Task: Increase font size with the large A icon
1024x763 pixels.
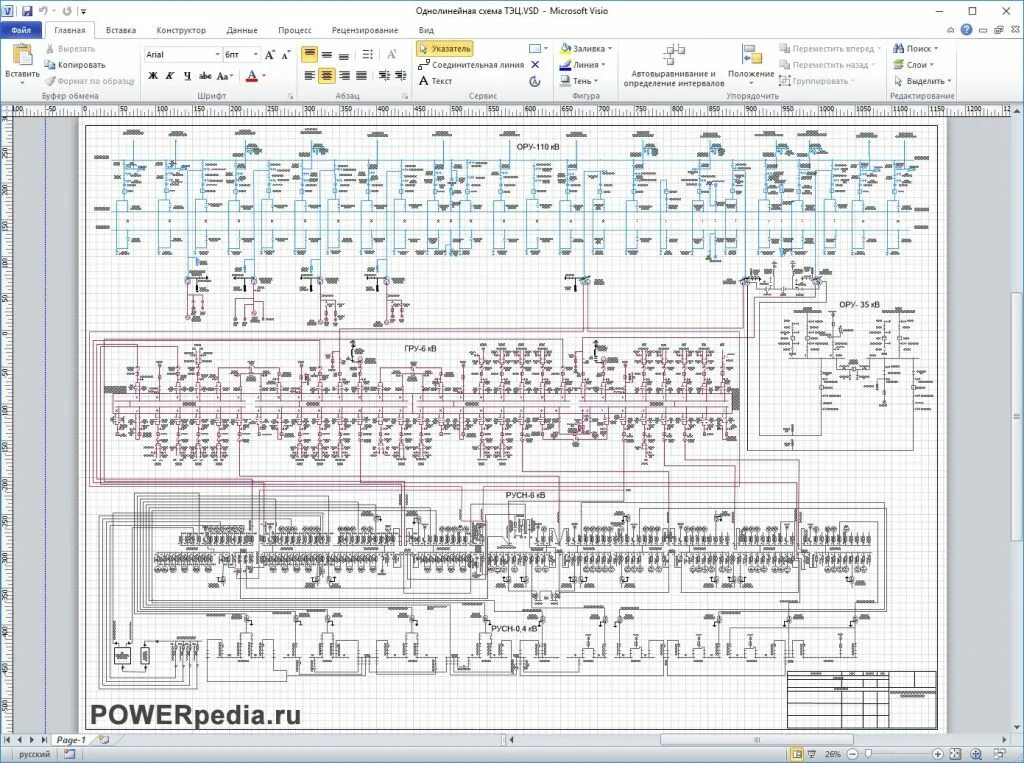Action: tap(270, 55)
